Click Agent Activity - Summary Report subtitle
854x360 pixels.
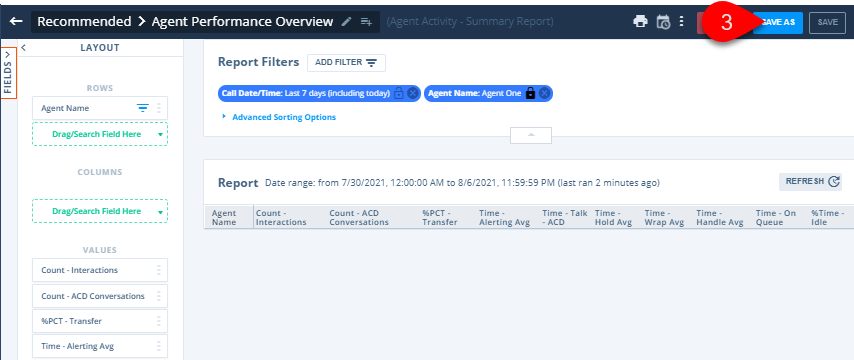click(x=470, y=22)
